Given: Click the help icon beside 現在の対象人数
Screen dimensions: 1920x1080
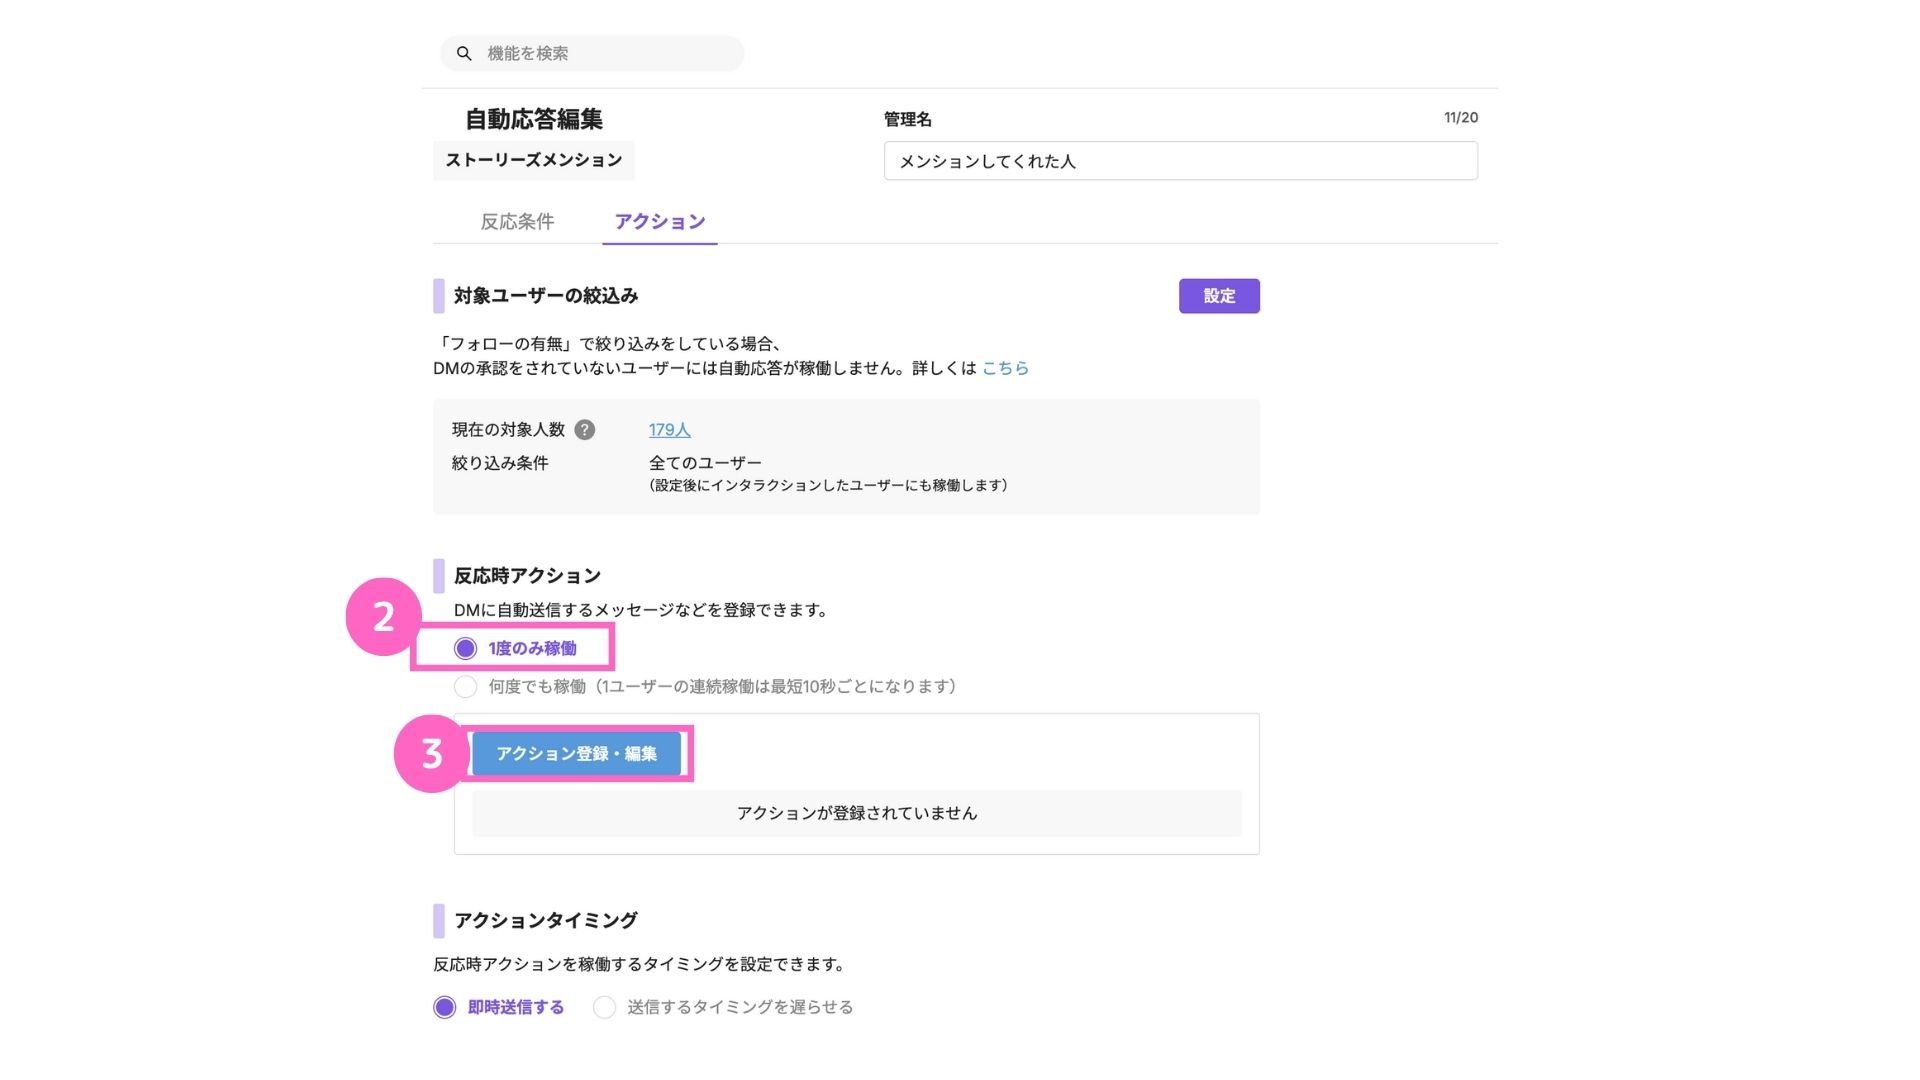Looking at the screenshot, I should click(585, 430).
